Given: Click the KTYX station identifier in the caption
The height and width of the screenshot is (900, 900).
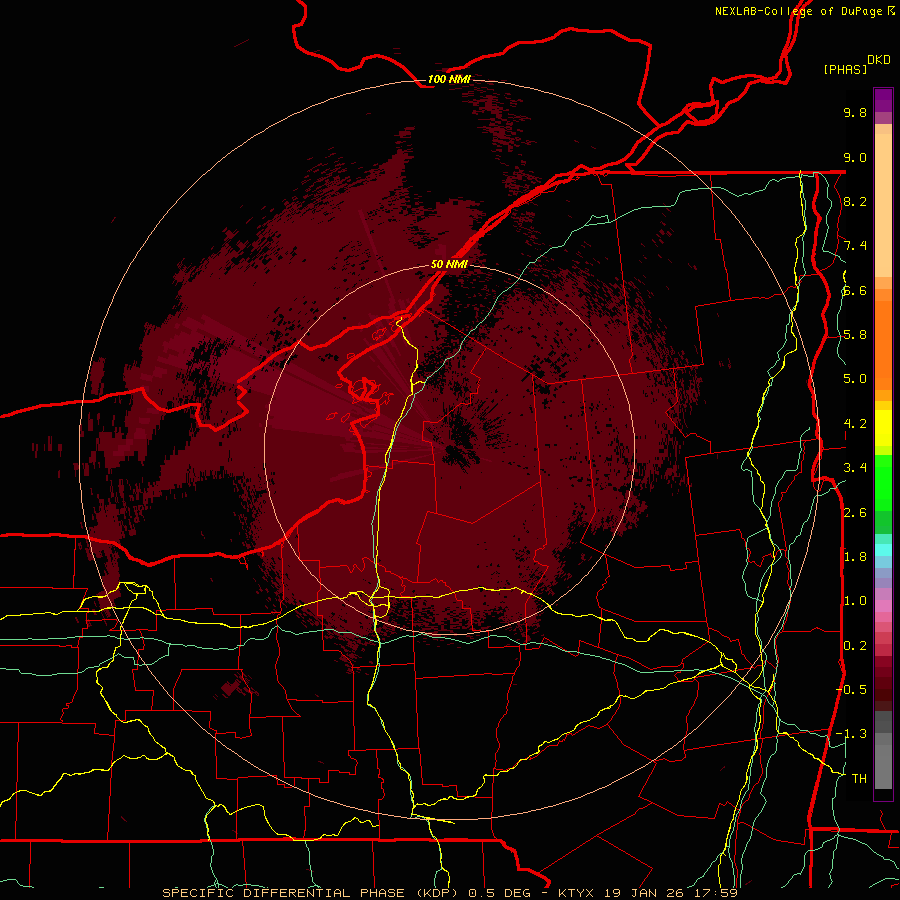Looking at the screenshot, I should tap(577, 893).
